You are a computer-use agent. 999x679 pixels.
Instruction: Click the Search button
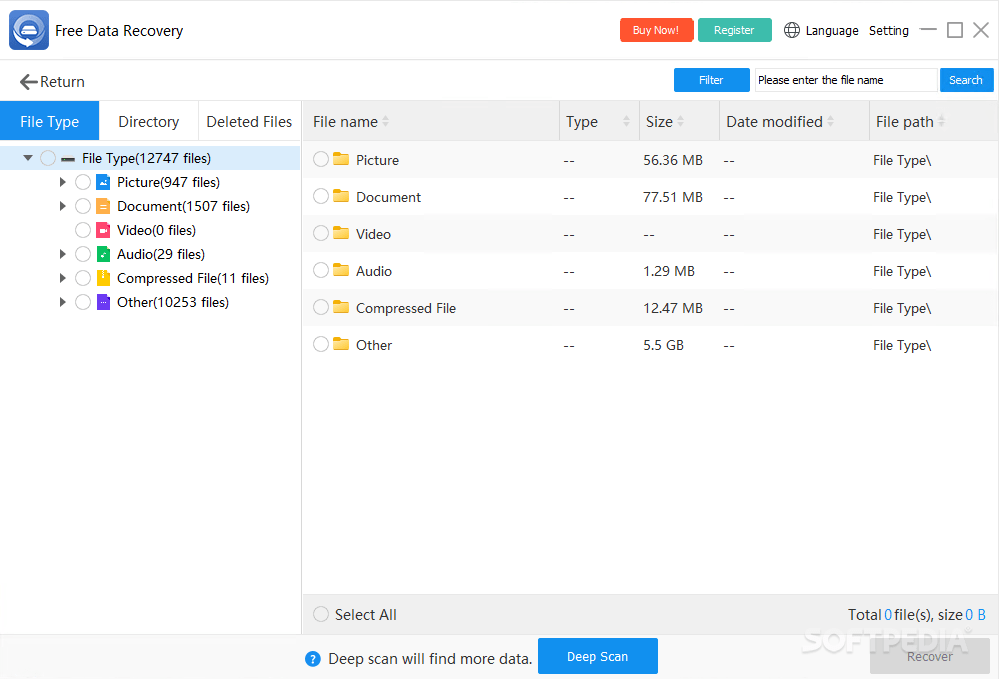[x=966, y=80]
